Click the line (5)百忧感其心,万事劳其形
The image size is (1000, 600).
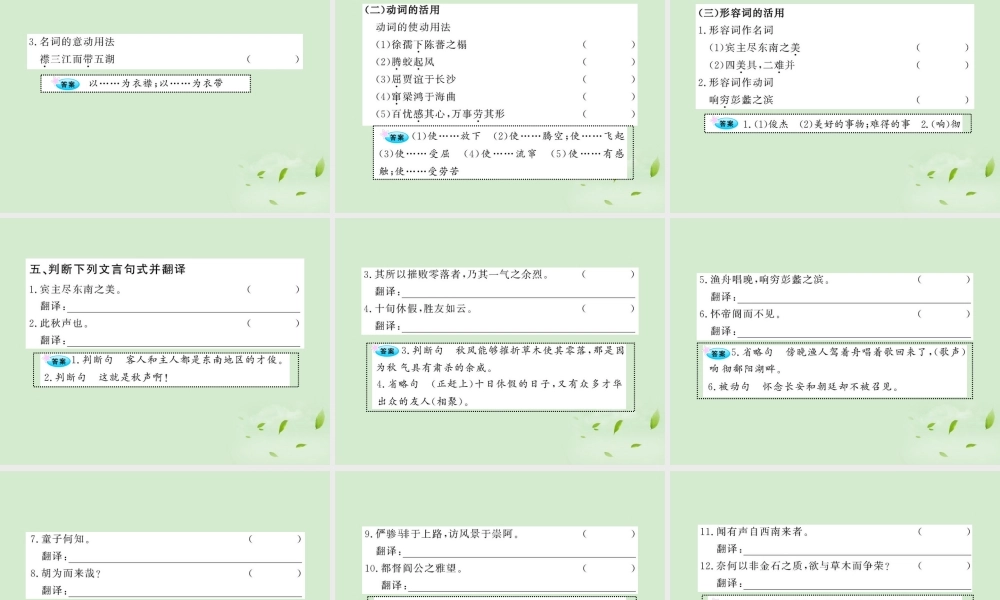point(440,113)
